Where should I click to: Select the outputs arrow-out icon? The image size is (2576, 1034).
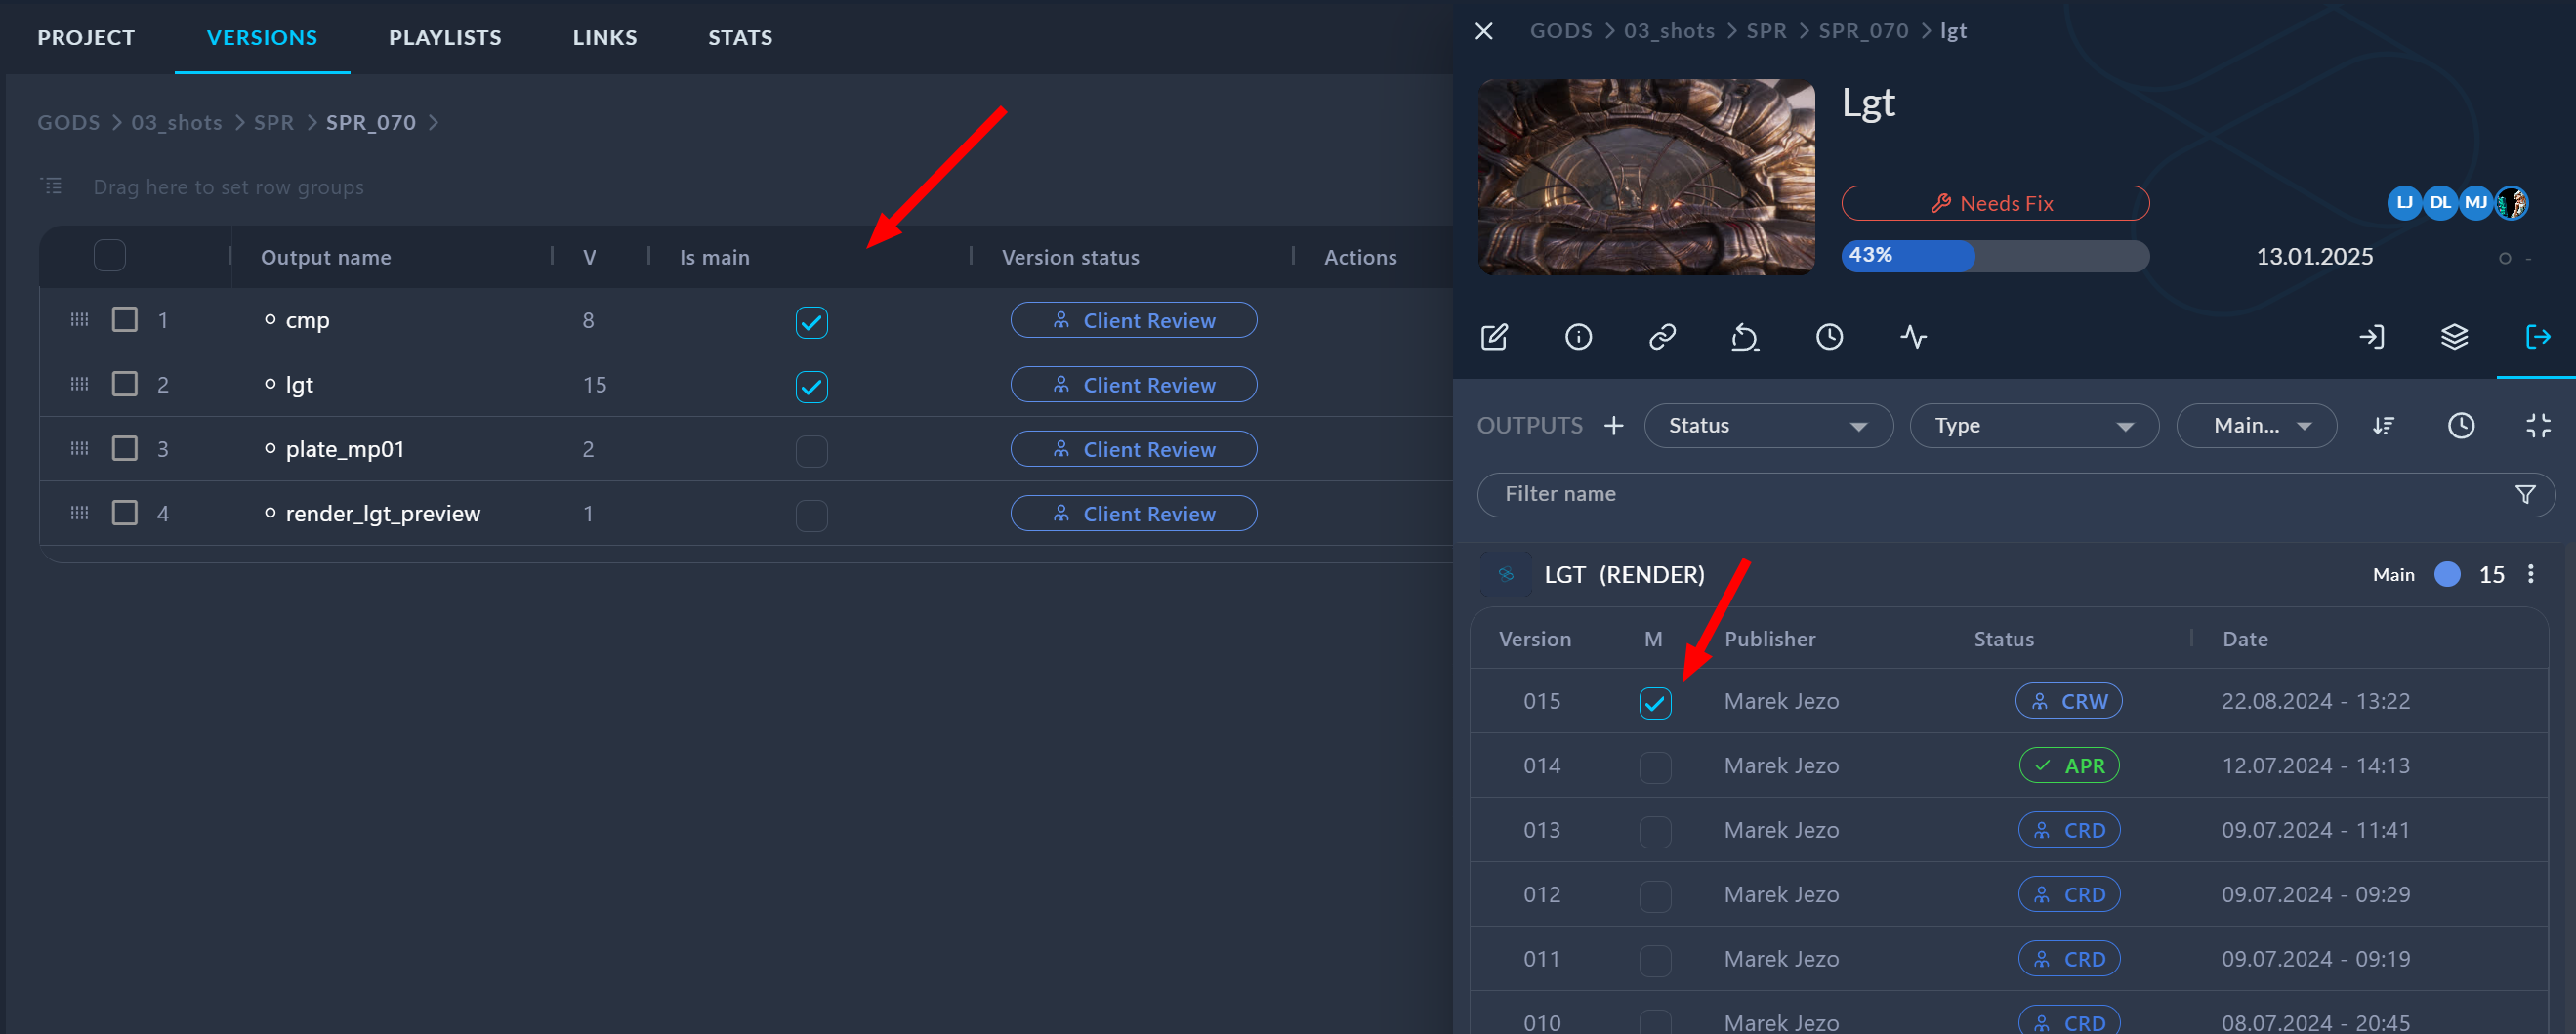(2538, 337)
